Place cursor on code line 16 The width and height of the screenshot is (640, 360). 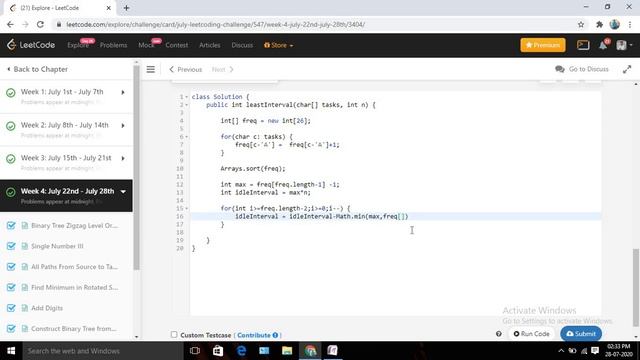[x=396, y=216]
